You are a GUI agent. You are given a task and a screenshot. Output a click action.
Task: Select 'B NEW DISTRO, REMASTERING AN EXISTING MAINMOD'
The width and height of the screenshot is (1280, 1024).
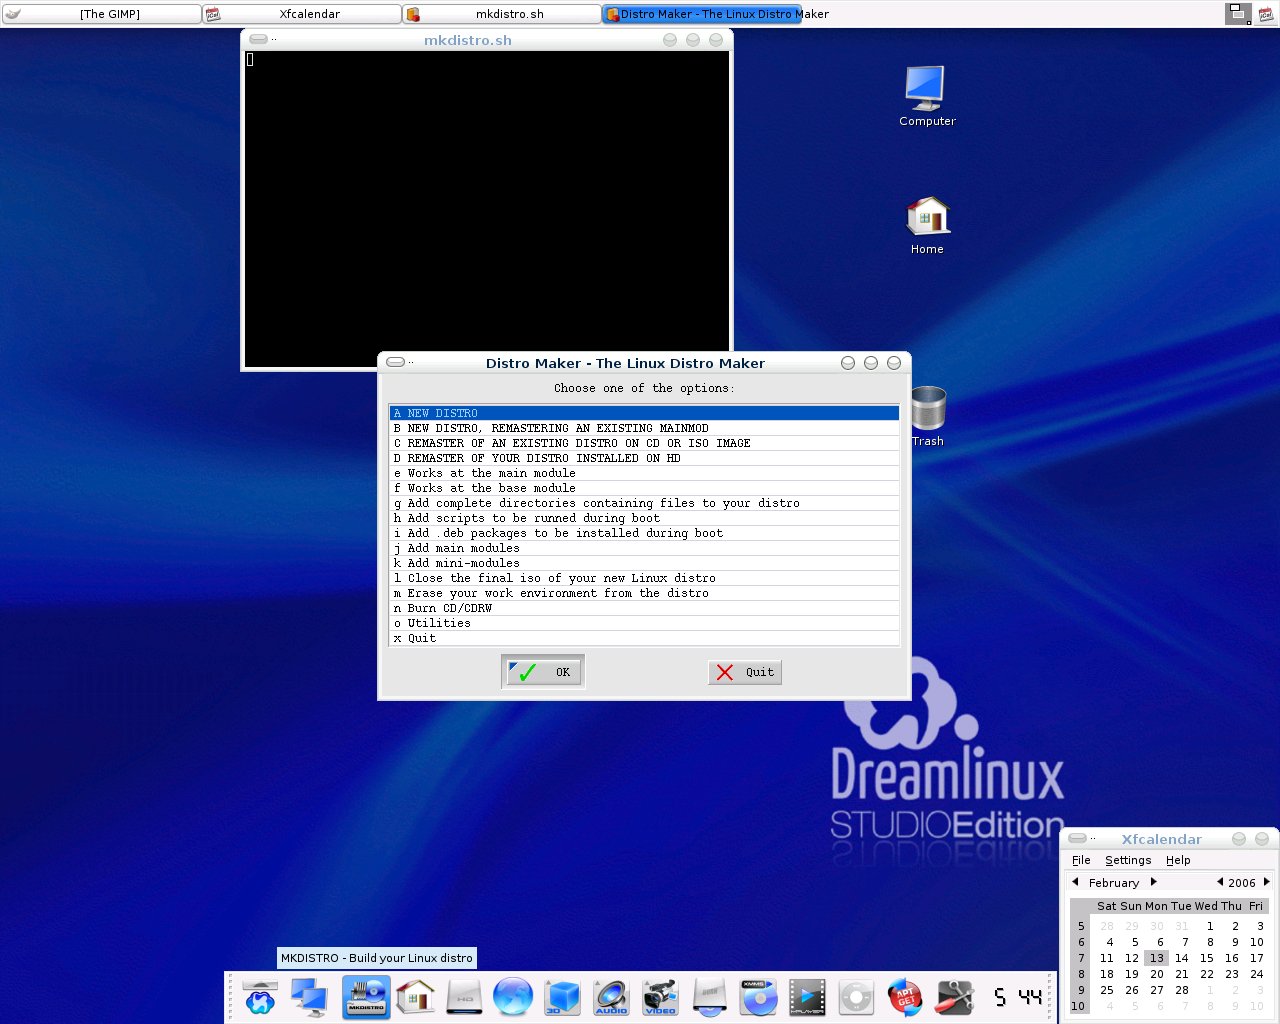[x=644, y=428]
